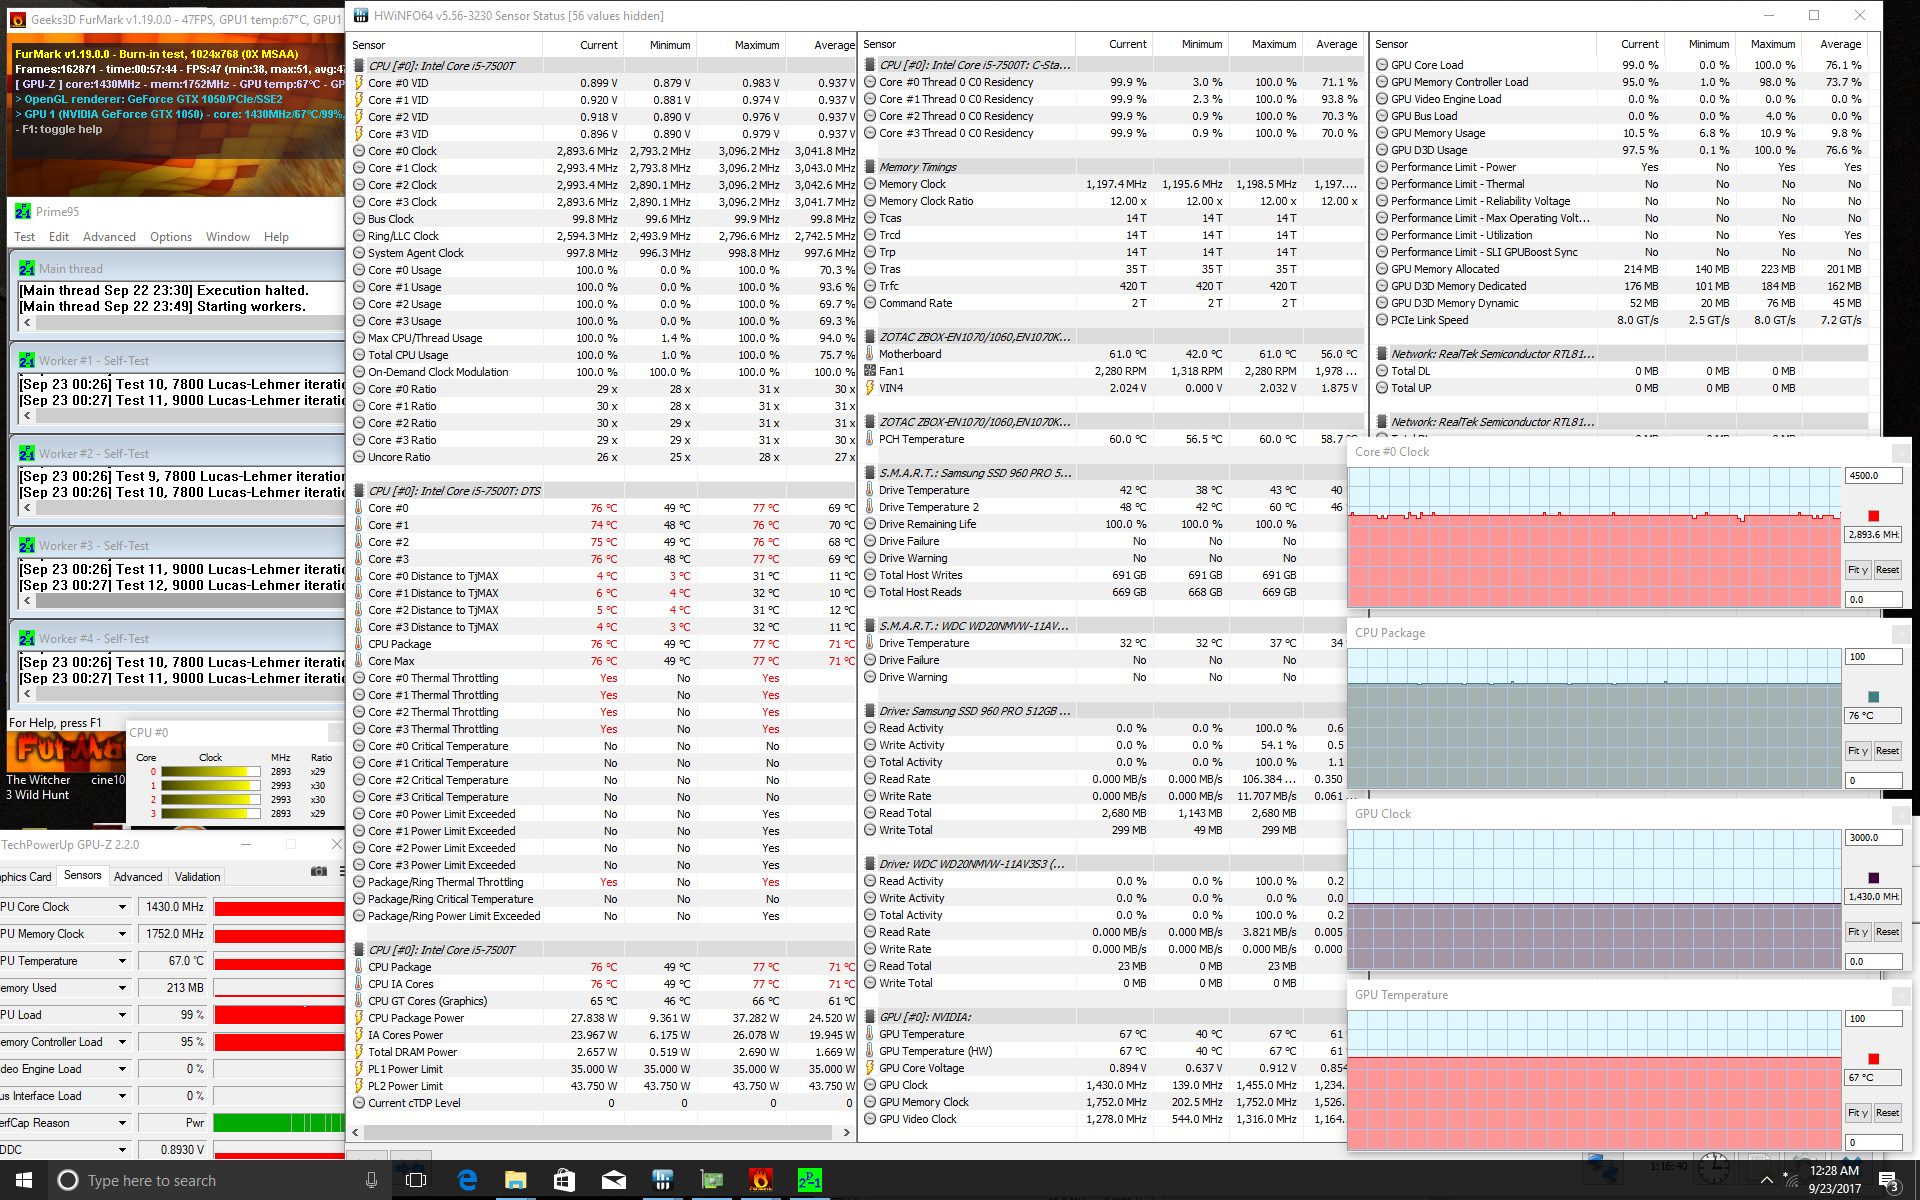Open Task View from the taskbar
Viewport: 1920px width, 1200px height.
(416, 1180)
